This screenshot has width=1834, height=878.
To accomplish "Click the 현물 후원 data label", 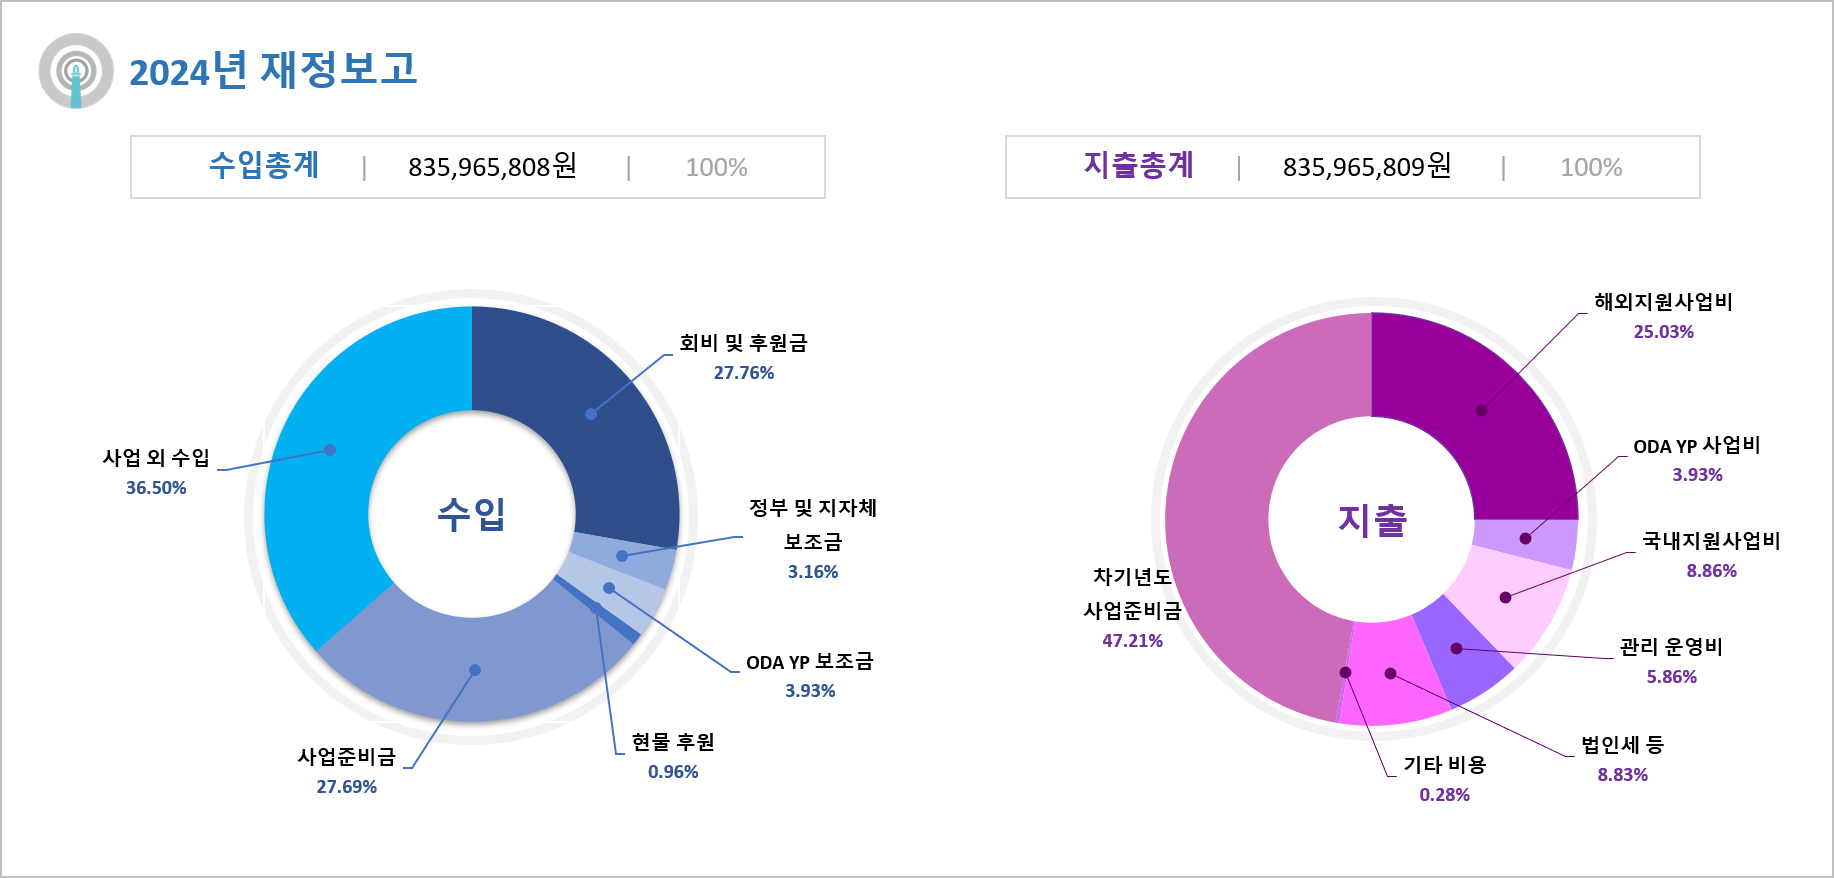I will (x=673, y=742).
